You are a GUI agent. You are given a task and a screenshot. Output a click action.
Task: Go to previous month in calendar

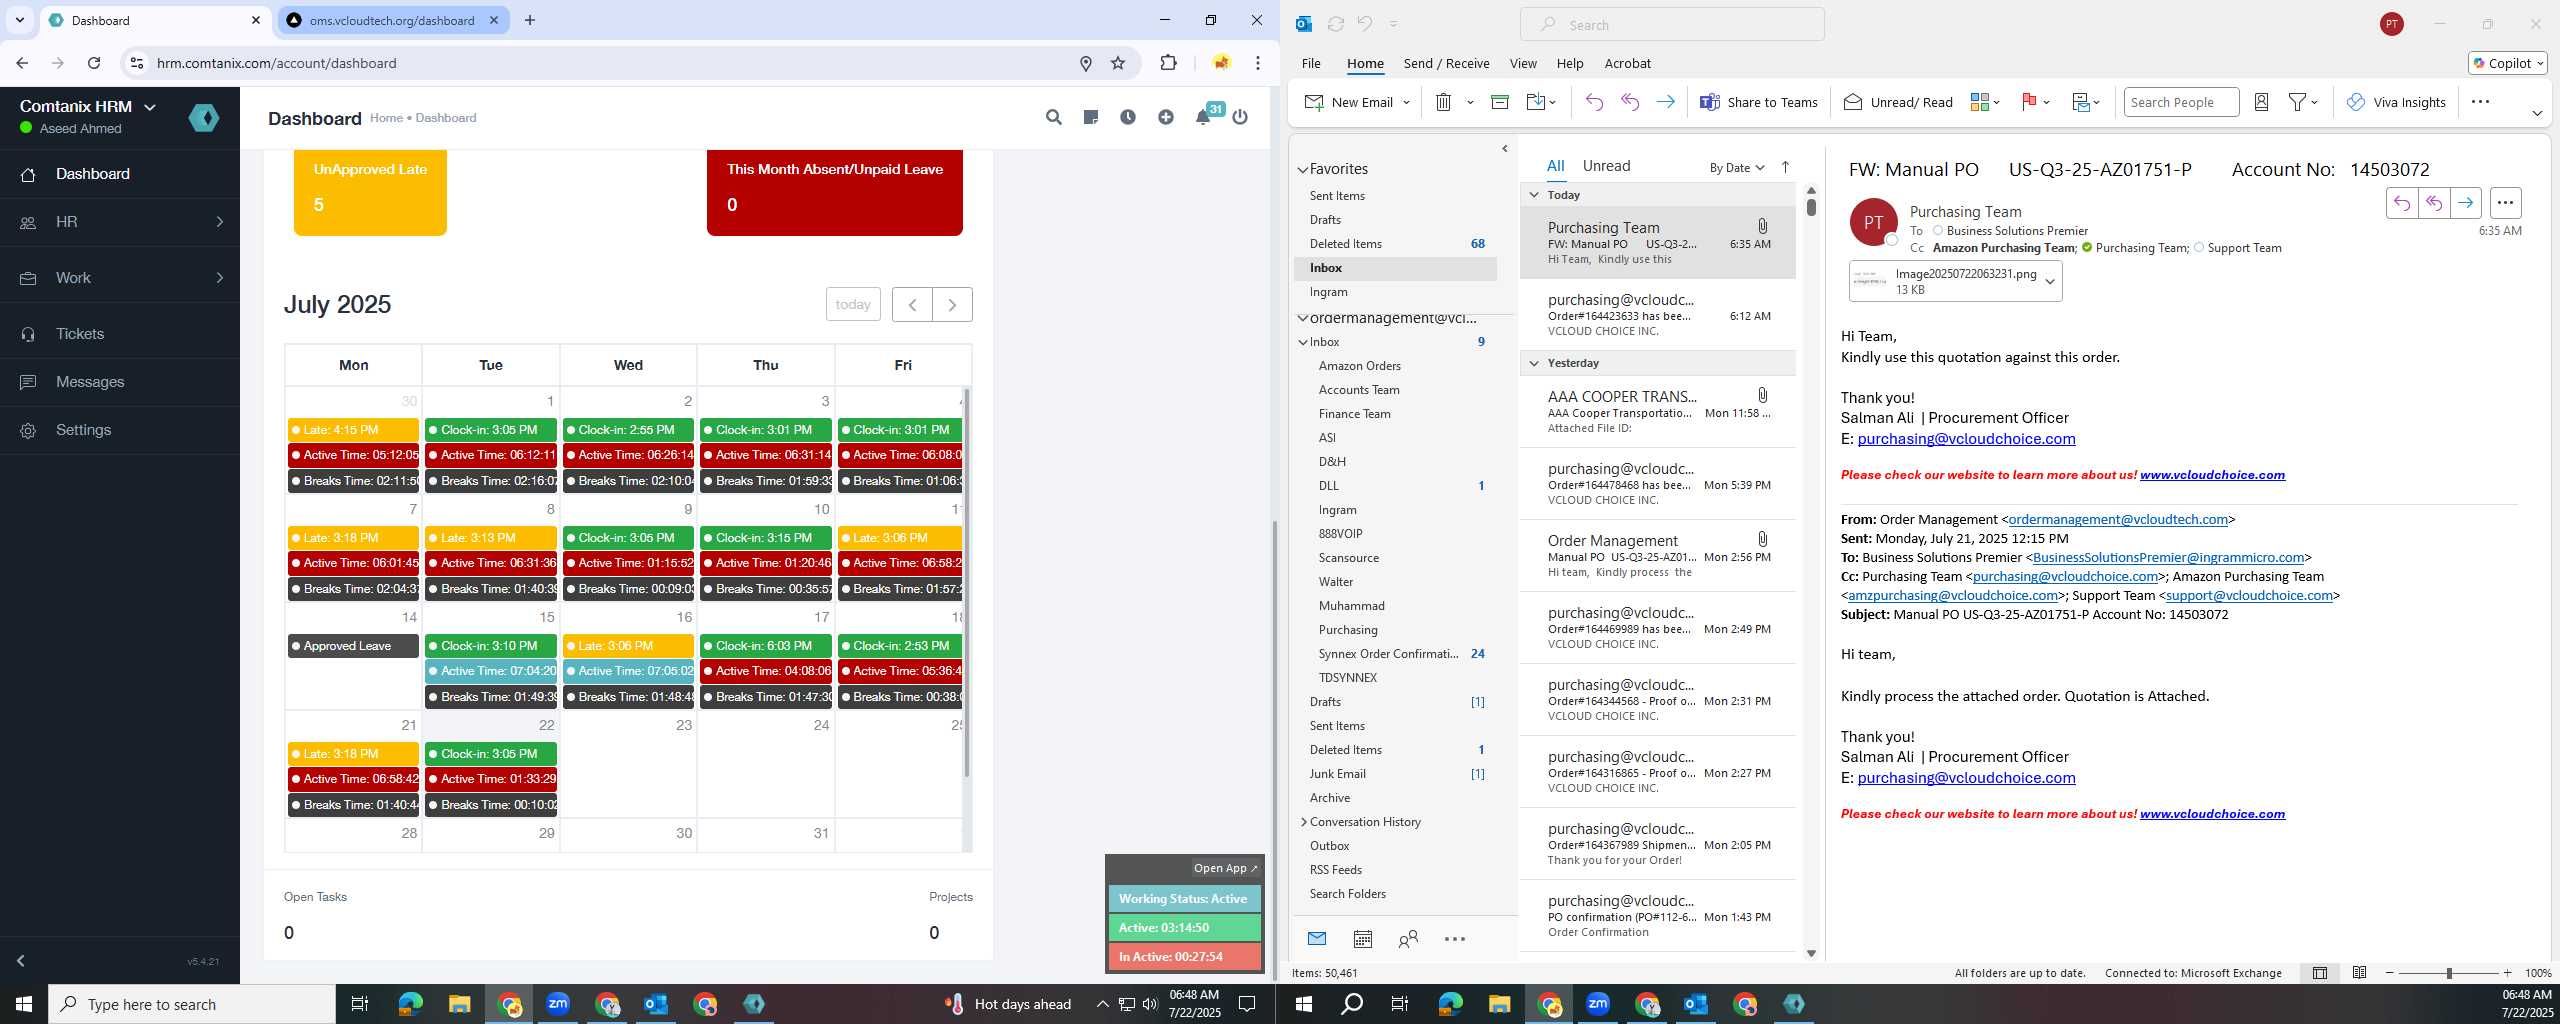pyautogui.click(x=912, y=305)
